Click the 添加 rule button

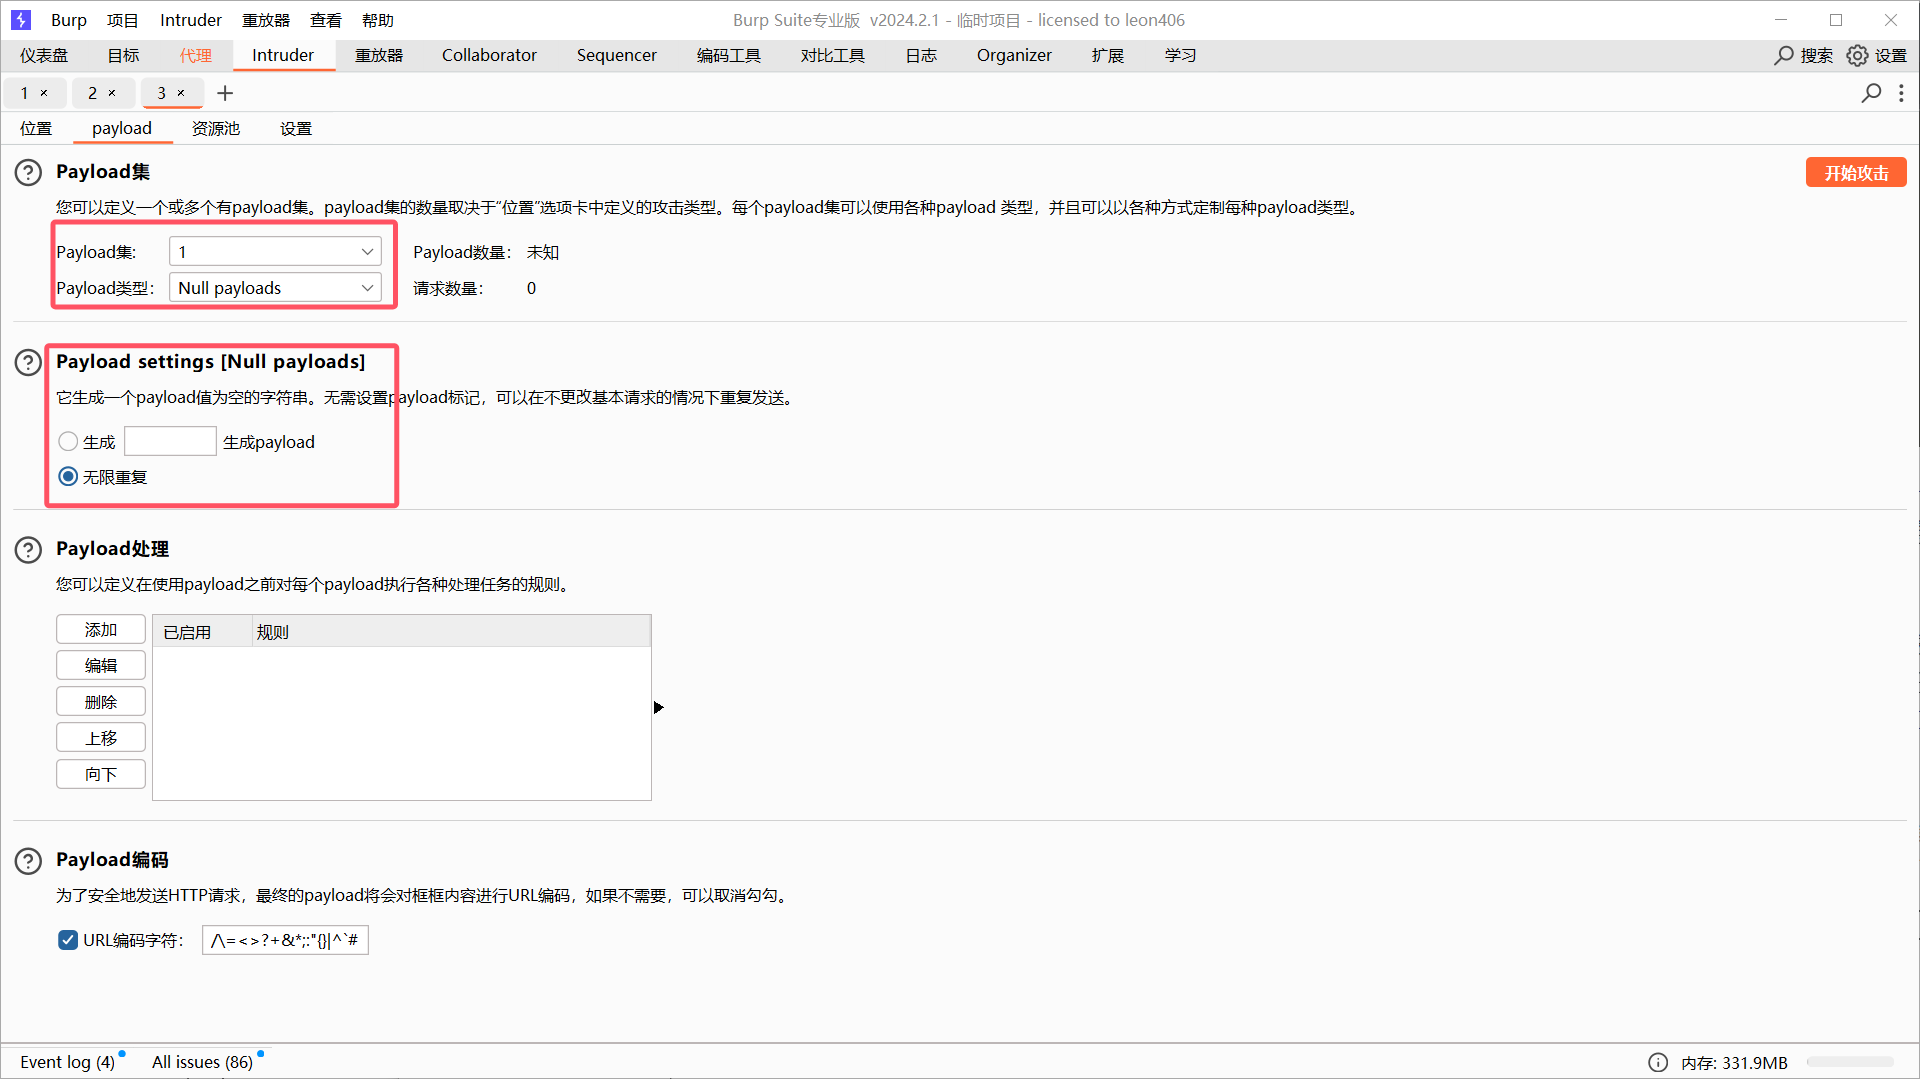(x=101, y=630)
